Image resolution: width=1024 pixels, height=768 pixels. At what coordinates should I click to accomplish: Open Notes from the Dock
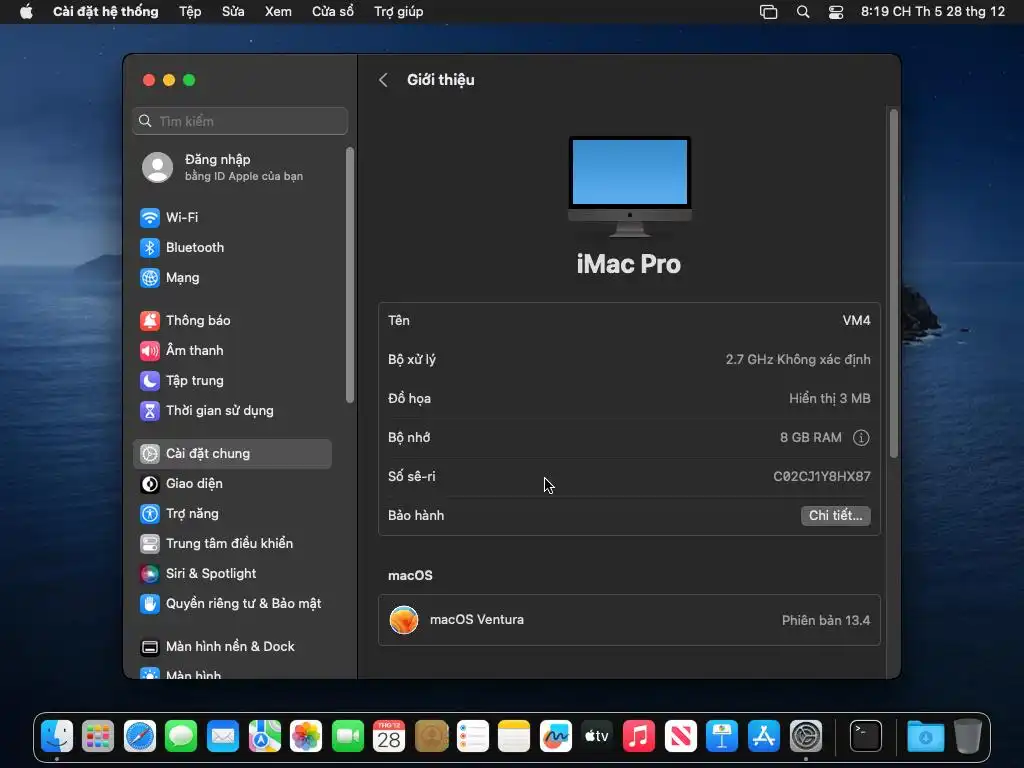514,737
